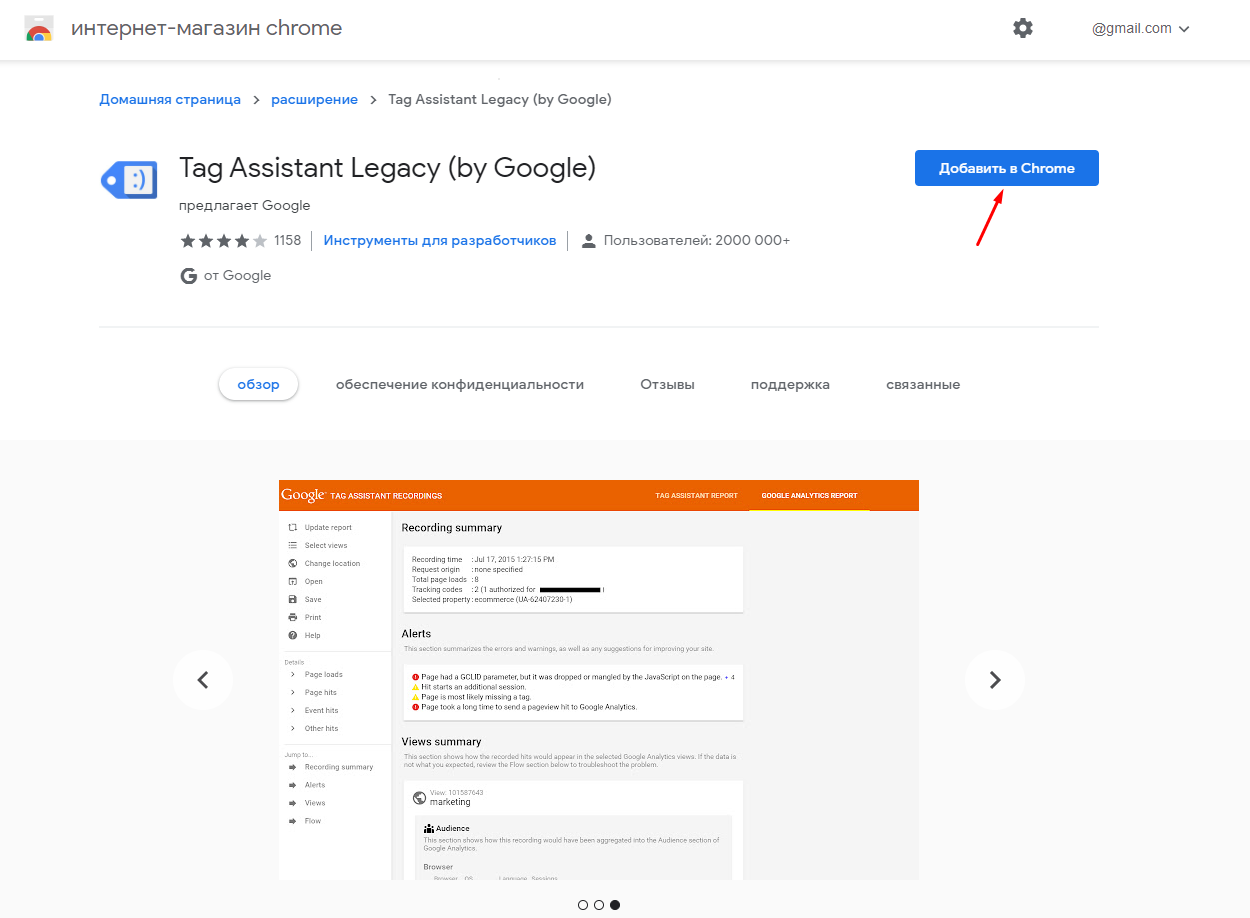Switch to the поддержка tab
Screen dimensions: 1250x918
[x=790, y=385]
